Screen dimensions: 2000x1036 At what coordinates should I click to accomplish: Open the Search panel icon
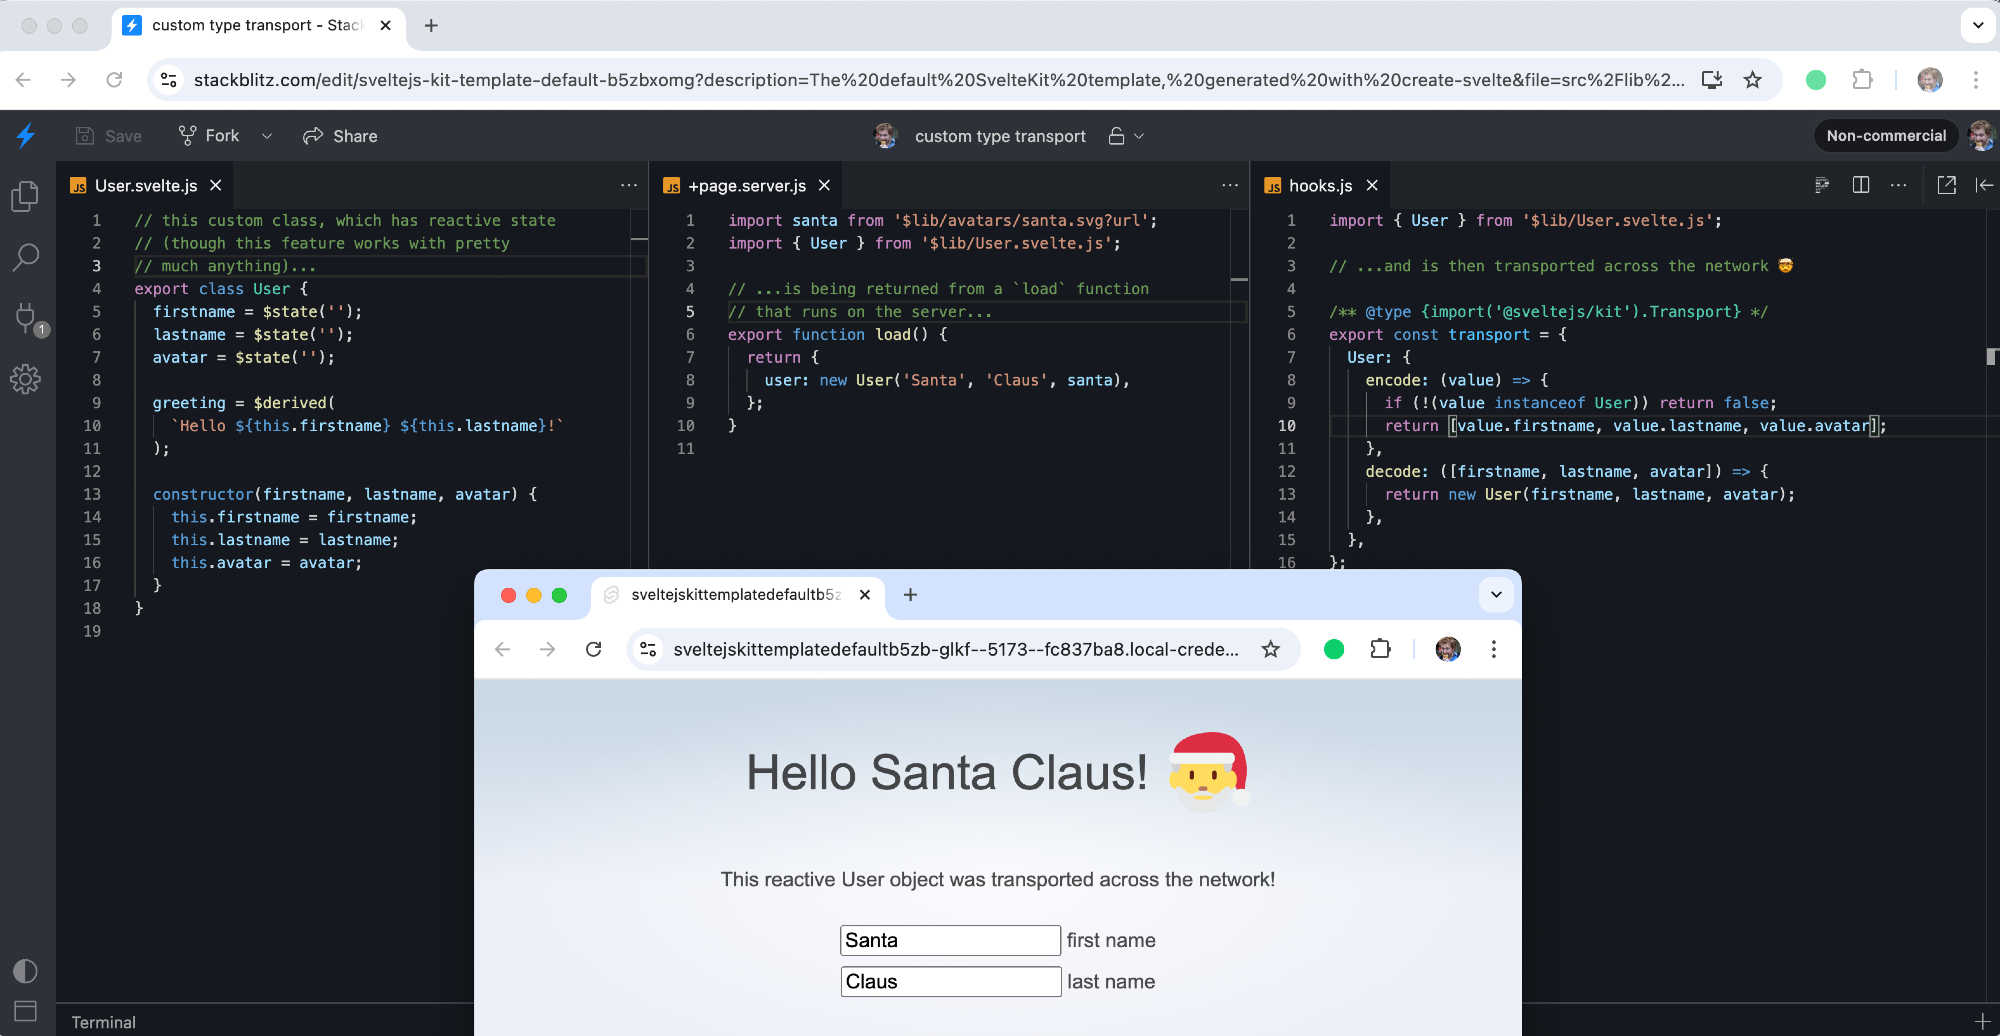click(25, 257)
